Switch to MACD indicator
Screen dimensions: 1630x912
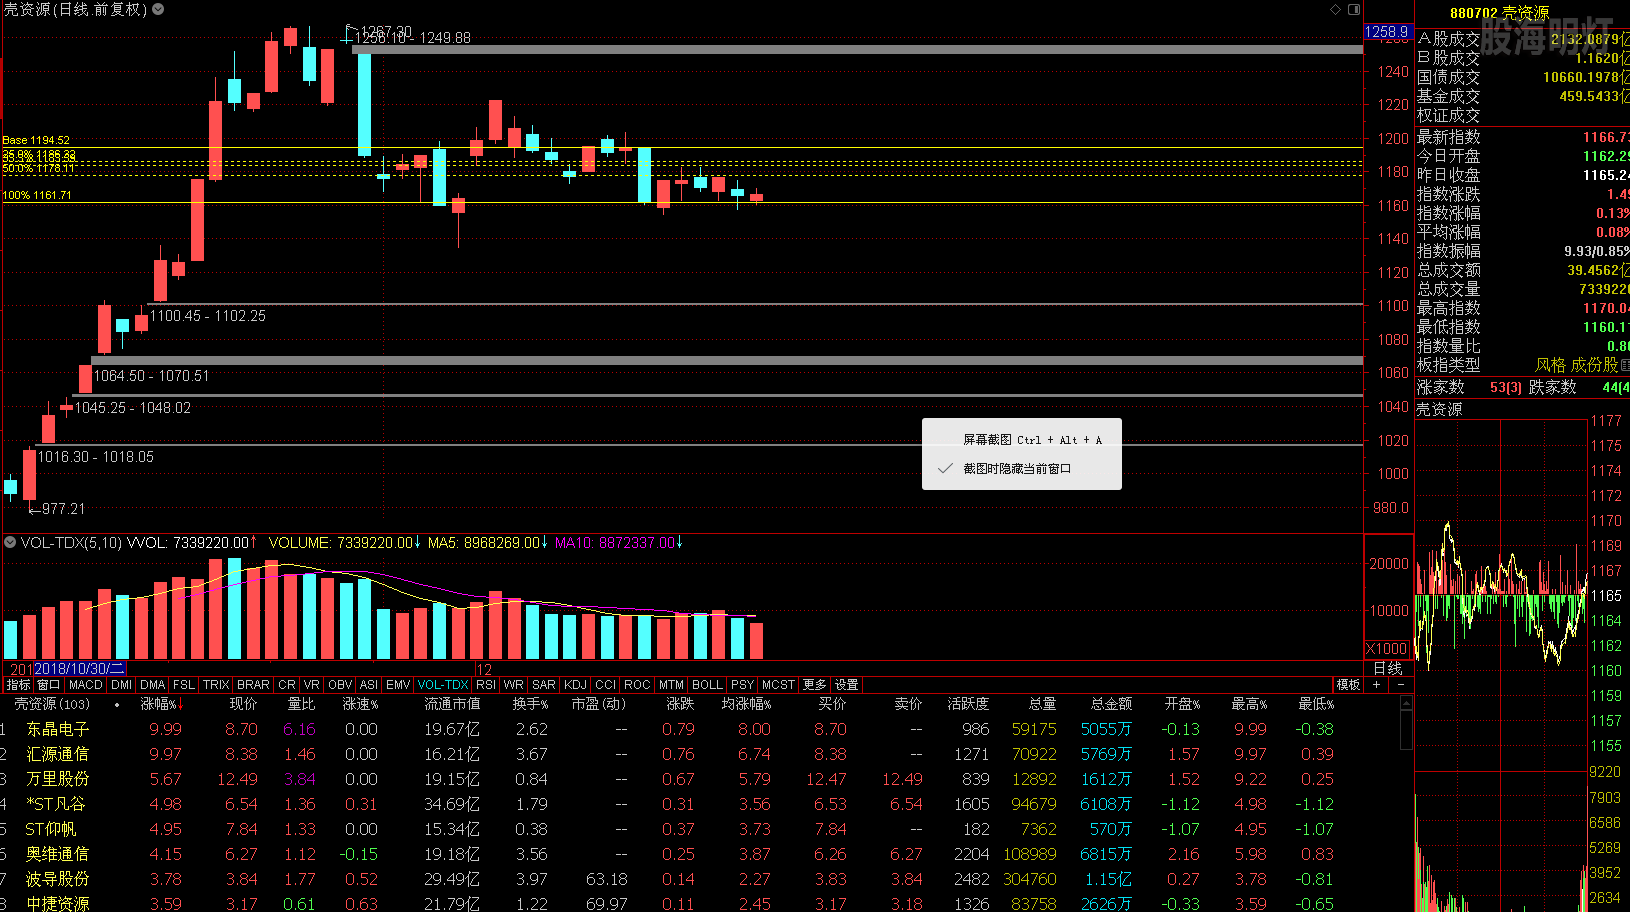[86, 685]
